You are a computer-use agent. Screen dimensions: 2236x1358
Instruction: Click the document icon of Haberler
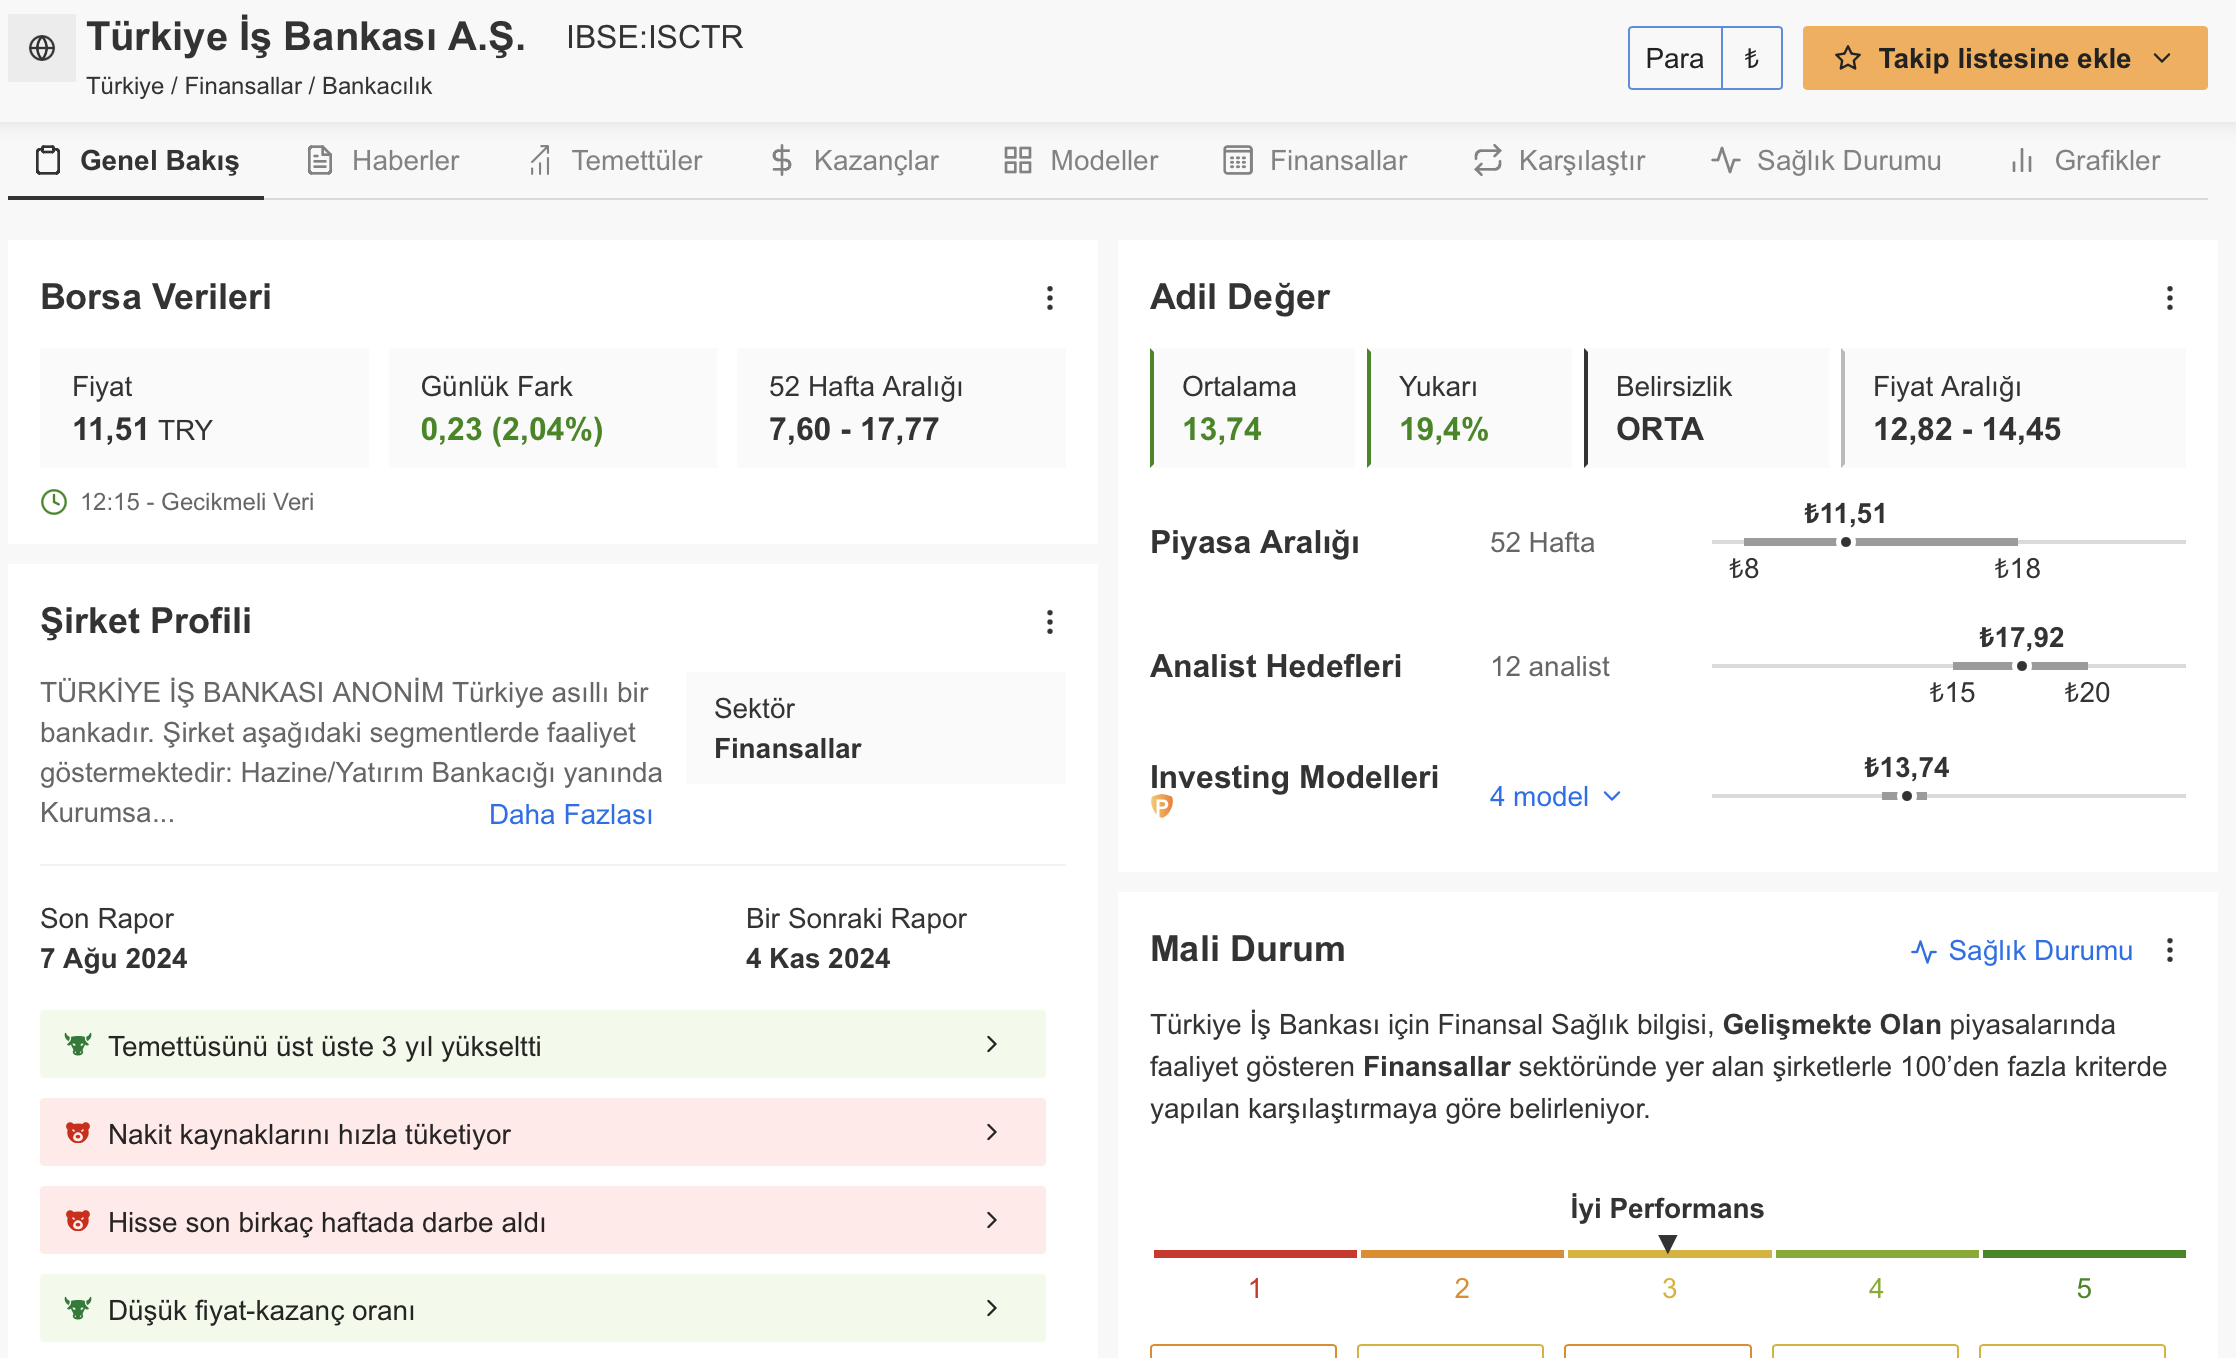(x=320, y=160)
